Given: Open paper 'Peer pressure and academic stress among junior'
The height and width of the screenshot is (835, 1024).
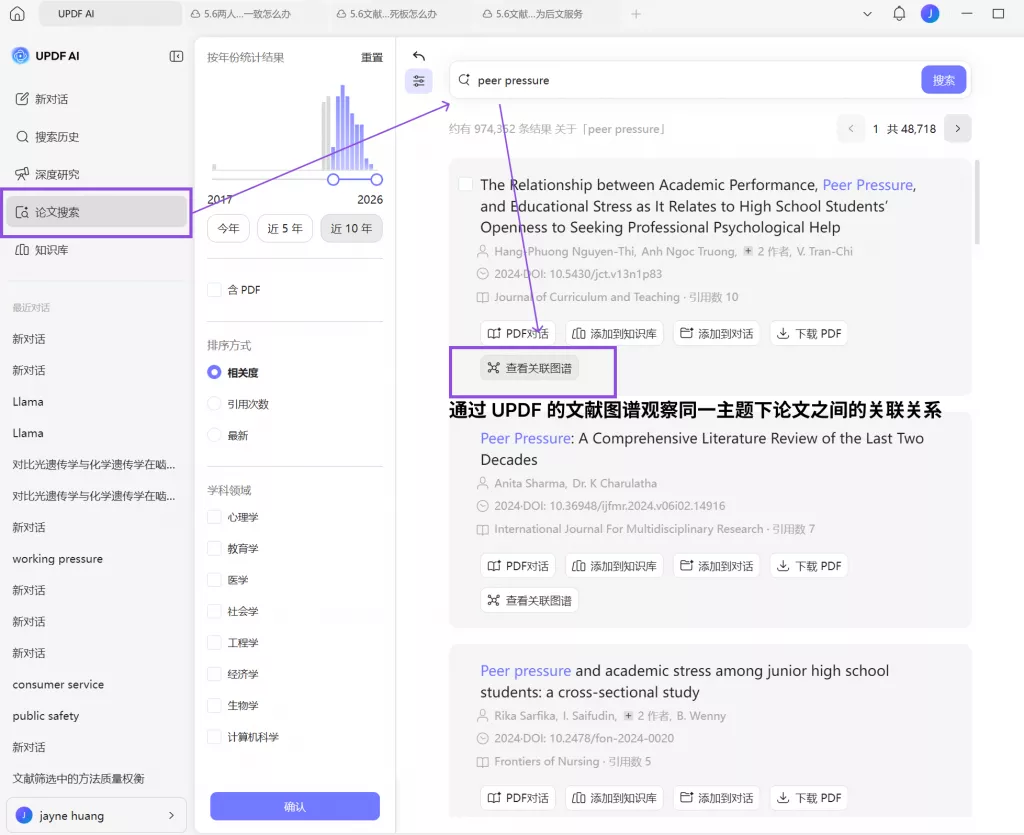Looking at the screenshot, I should pos(684,681).
